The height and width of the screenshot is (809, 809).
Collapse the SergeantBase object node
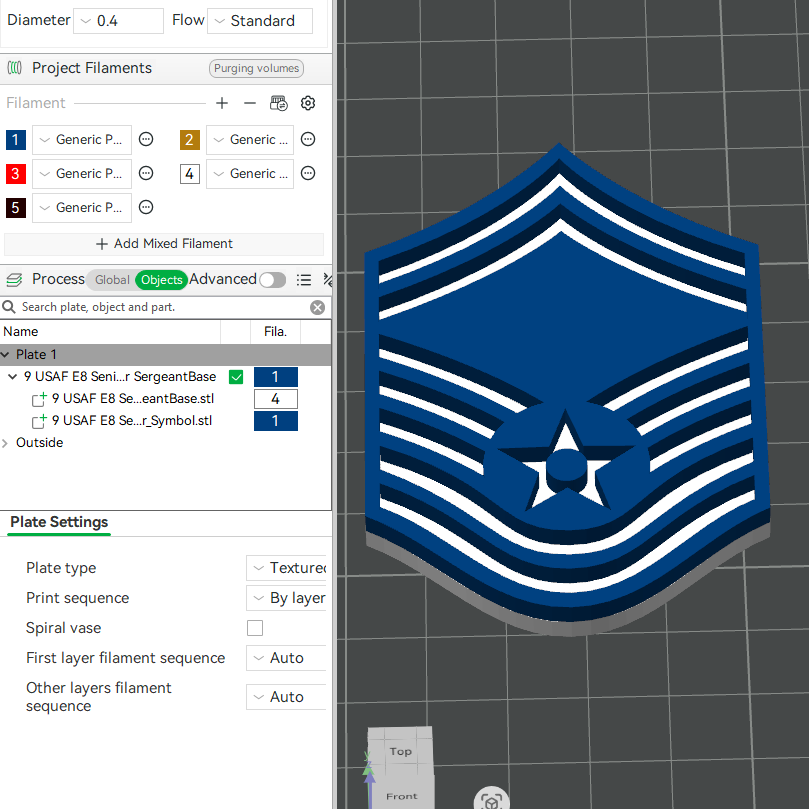point(13,377)
